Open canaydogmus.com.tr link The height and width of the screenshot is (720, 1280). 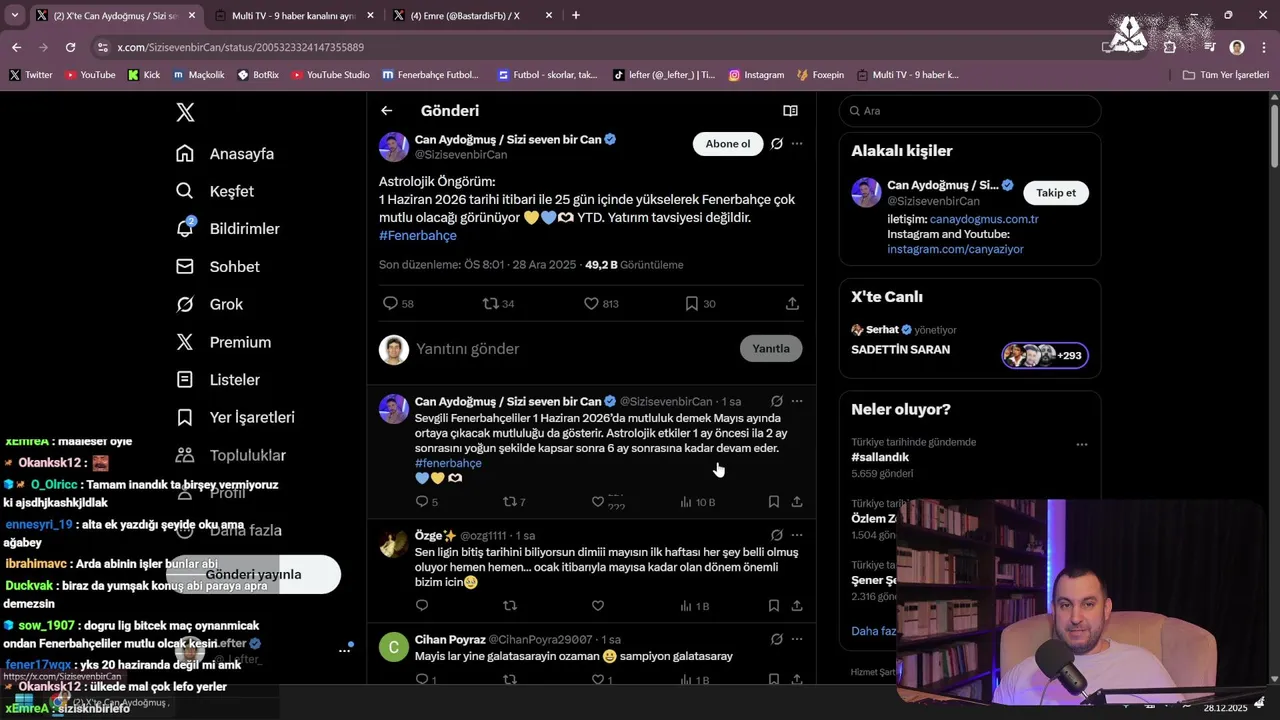point(984,219)
